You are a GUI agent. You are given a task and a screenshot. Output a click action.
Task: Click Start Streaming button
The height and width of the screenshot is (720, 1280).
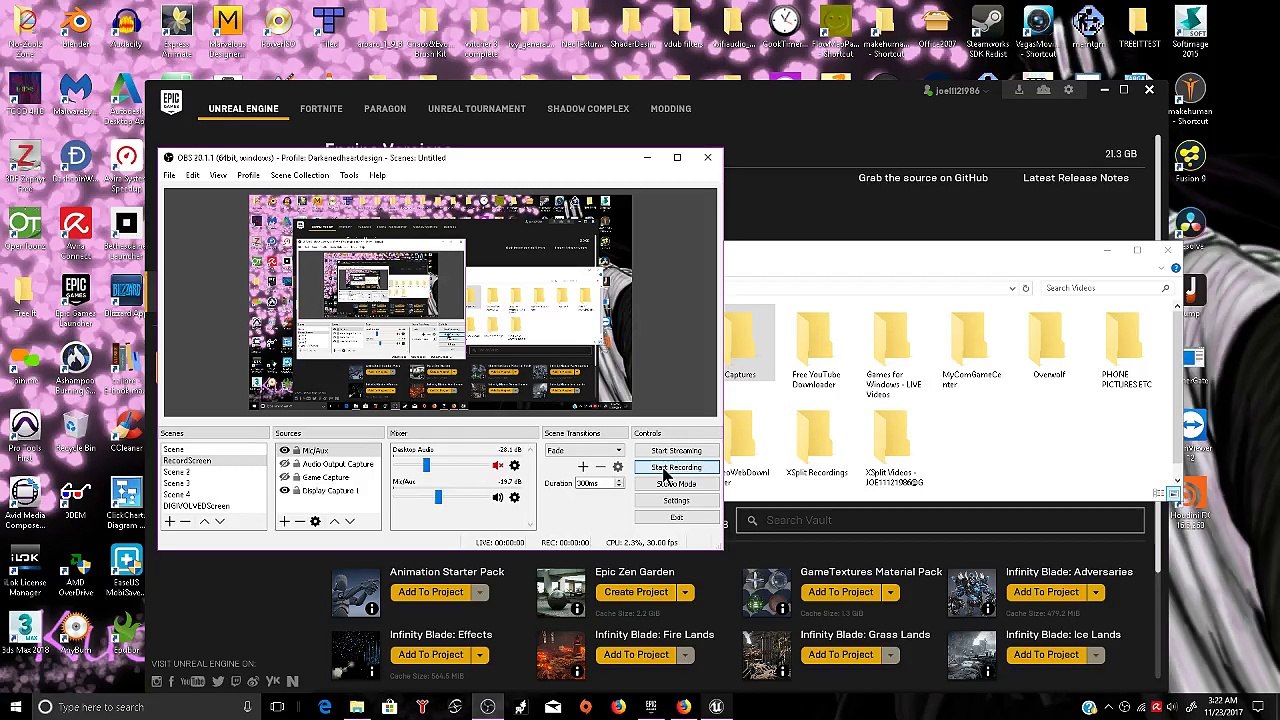pyautogui.click(x=676, y=451)
